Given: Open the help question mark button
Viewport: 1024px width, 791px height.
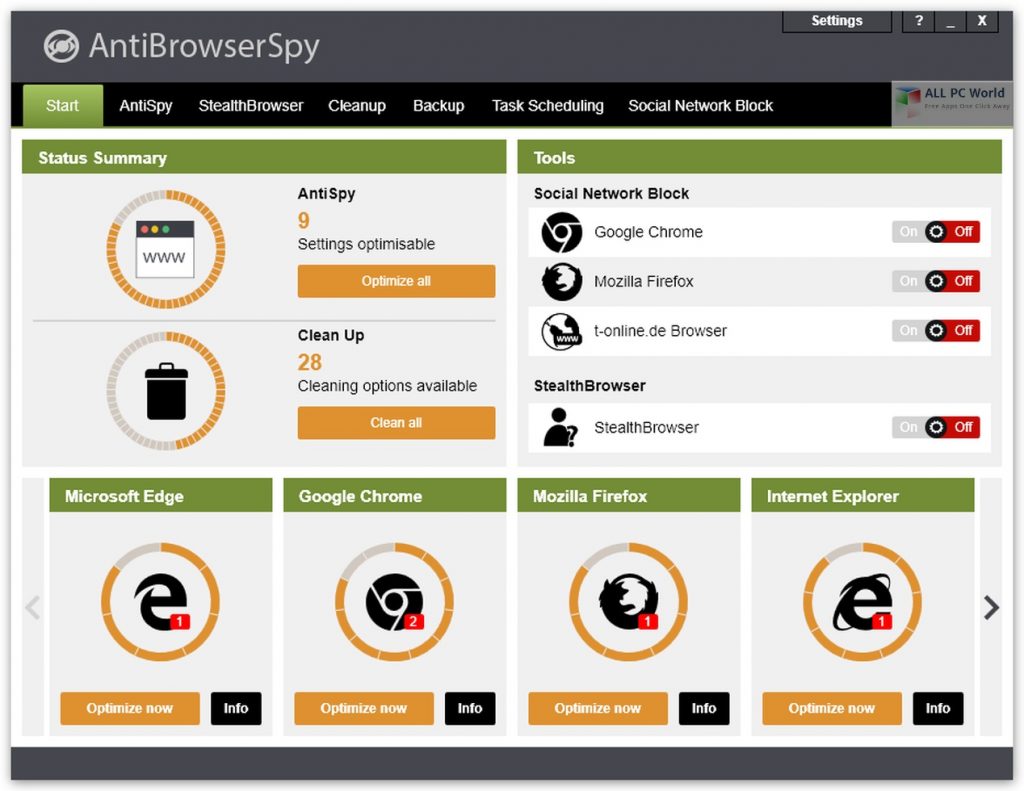Looking at the screenshot, I should pyautogui.click(x=918, y=21).
